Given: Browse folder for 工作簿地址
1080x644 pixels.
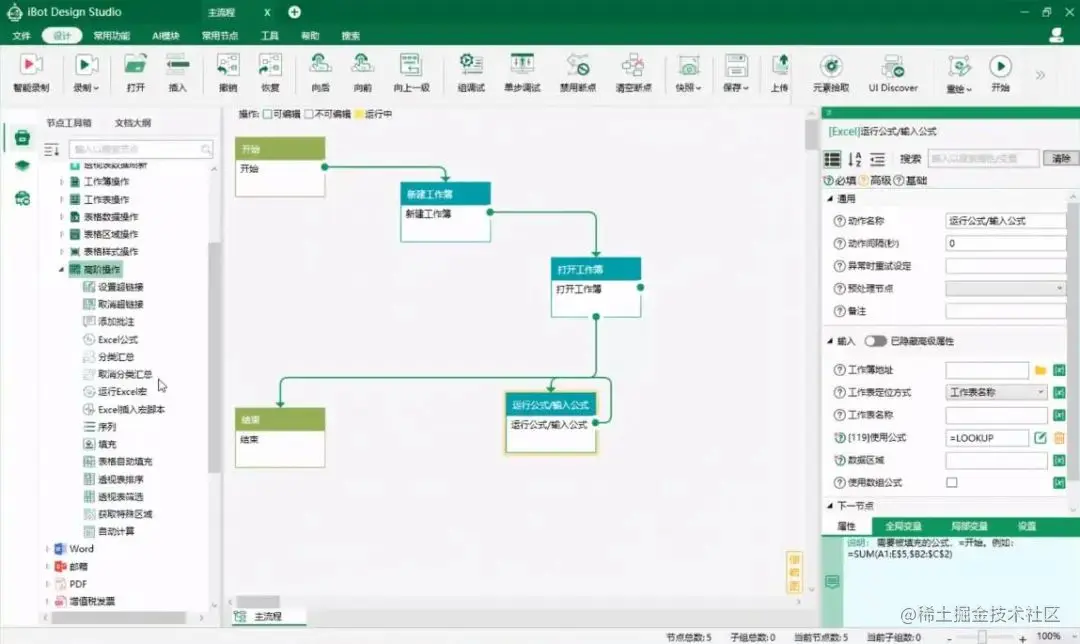Looking at the screenshot, I should [1040, 370].
